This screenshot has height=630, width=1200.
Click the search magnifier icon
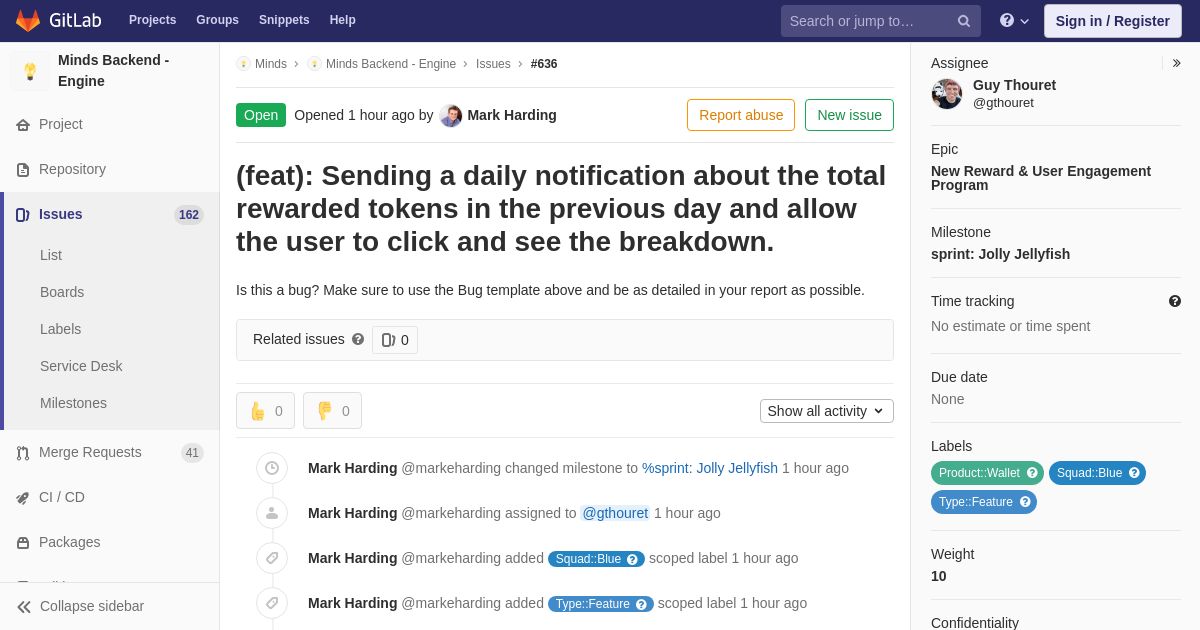(x=964, y=21)
